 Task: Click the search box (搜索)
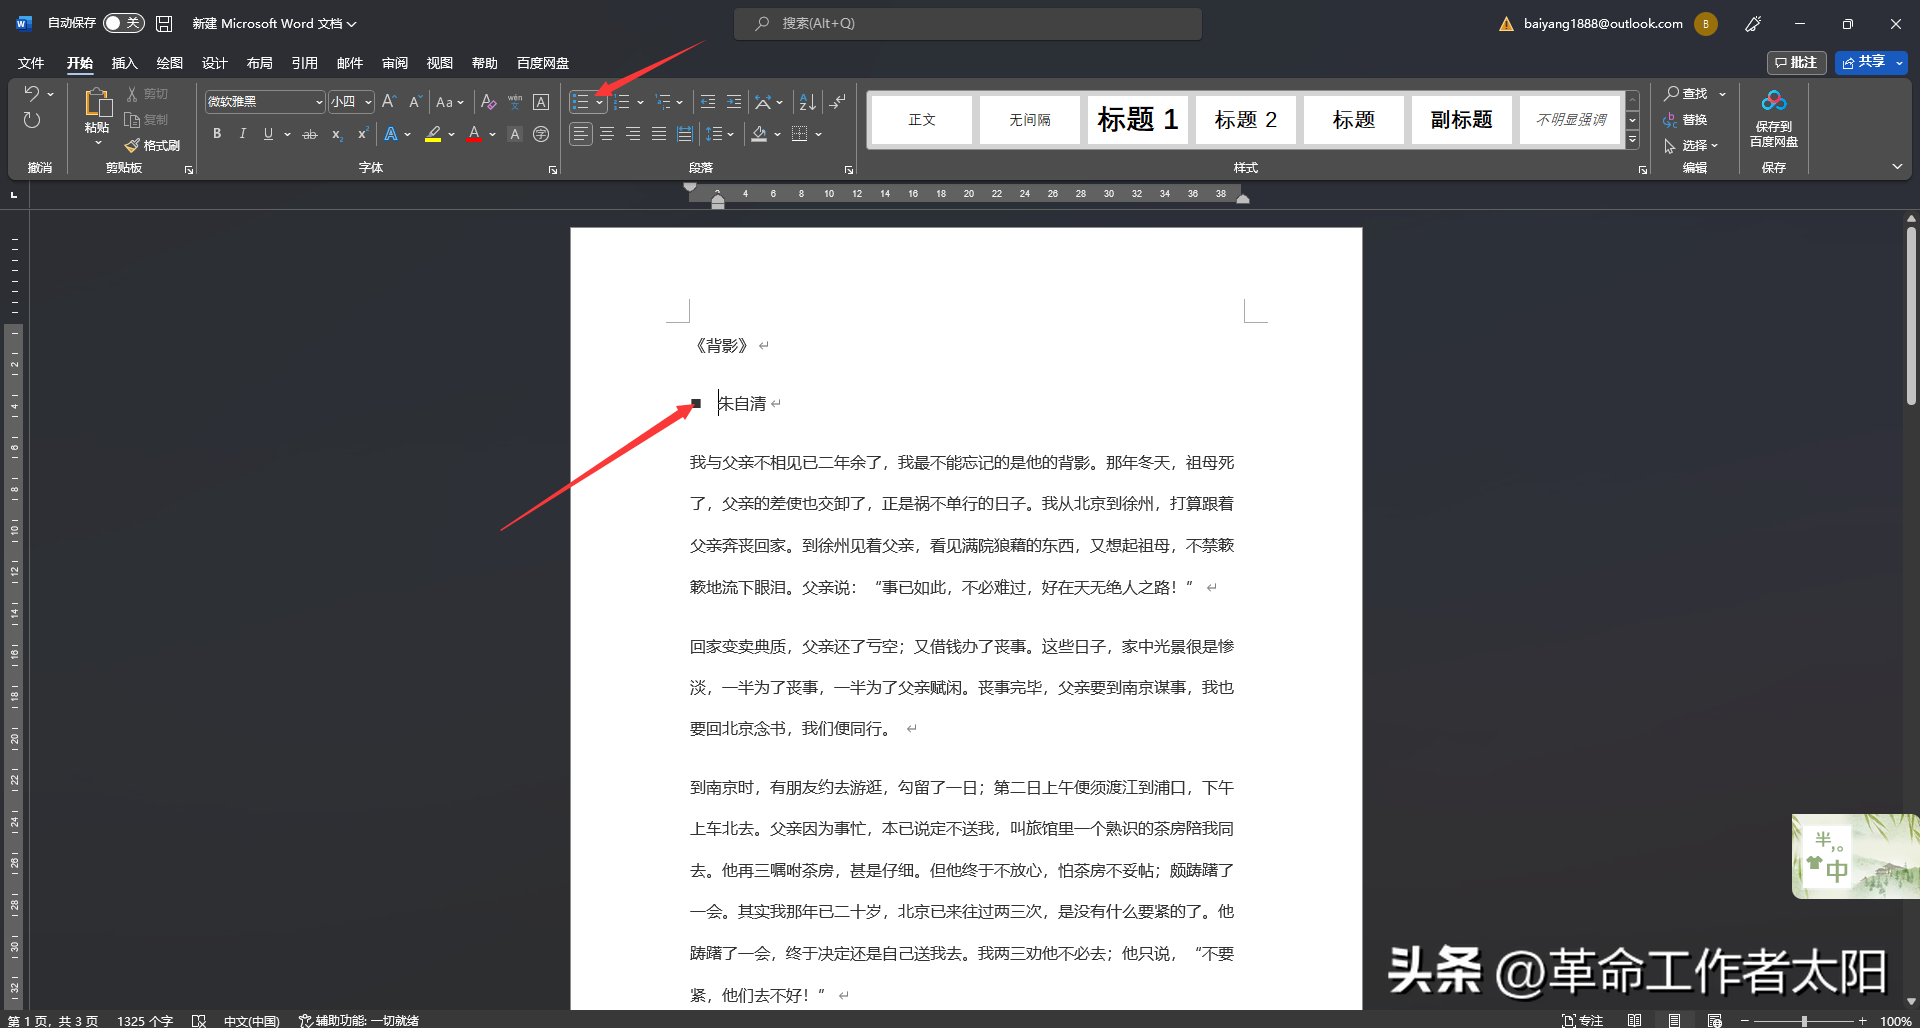pos(968,23)
